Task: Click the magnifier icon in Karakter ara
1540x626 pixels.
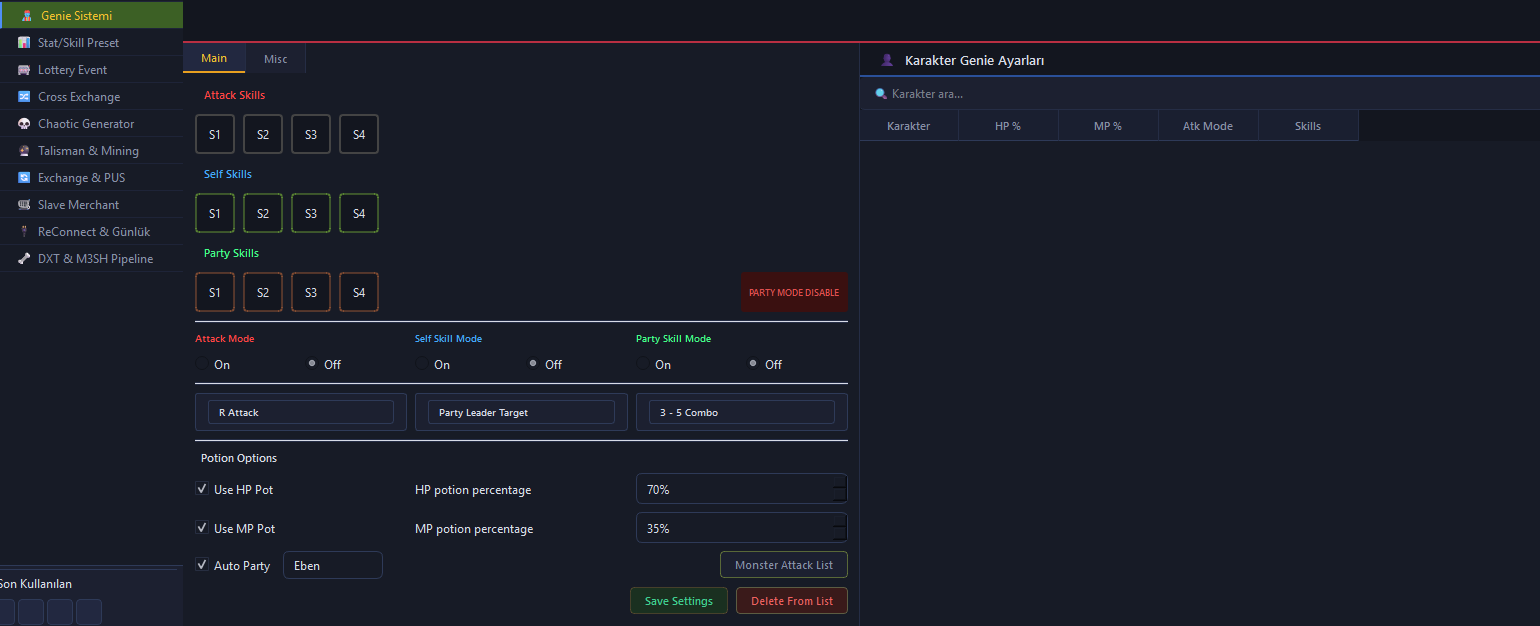Action: (881, 94)
